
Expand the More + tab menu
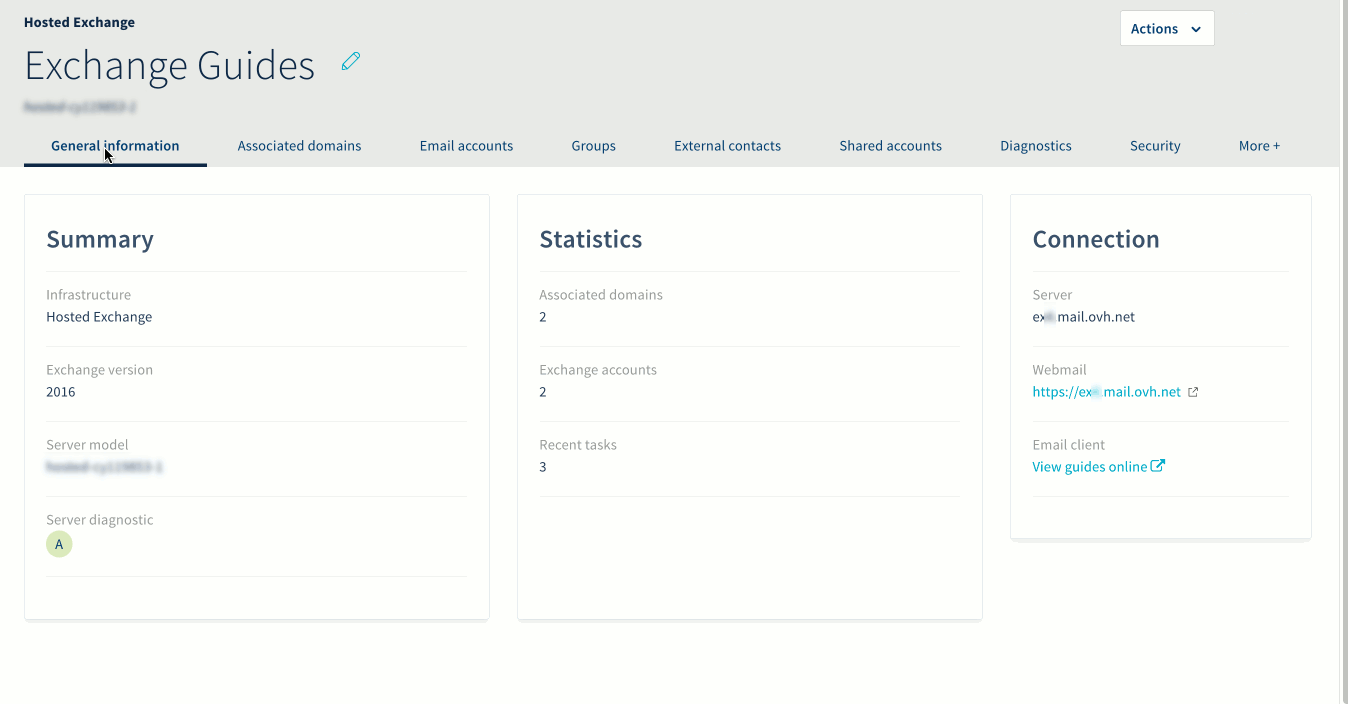click(x=1258, y=146)
